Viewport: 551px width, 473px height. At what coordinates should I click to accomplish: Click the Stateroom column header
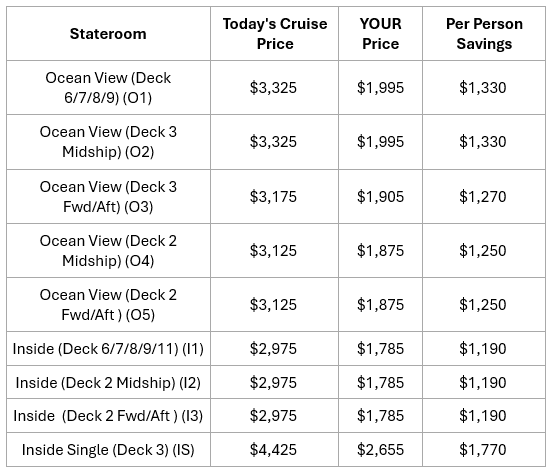[108, 34]
